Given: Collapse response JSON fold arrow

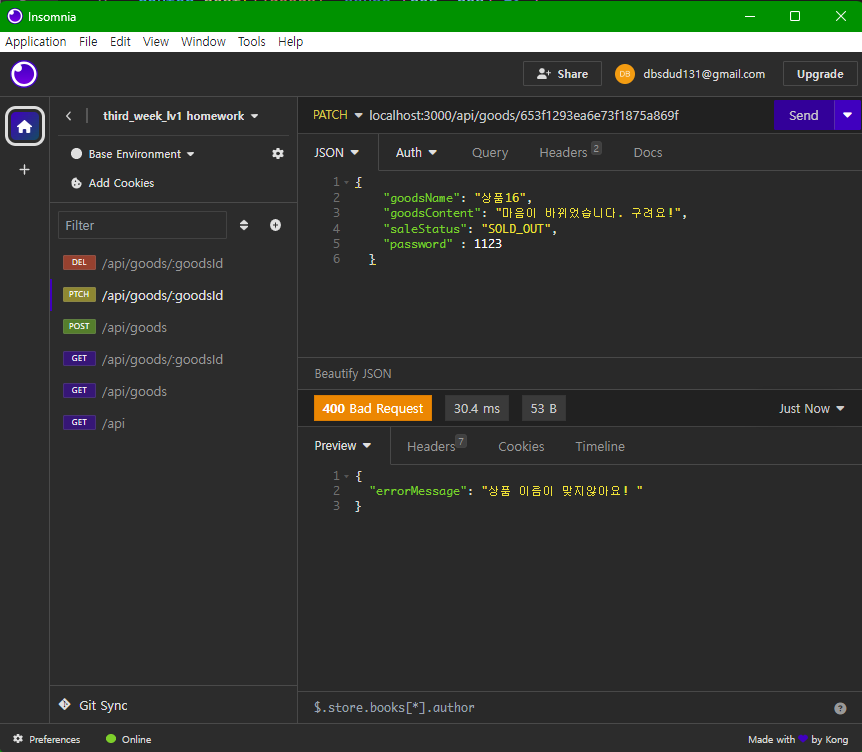Looking at the screenshot, I should [346, 476].
